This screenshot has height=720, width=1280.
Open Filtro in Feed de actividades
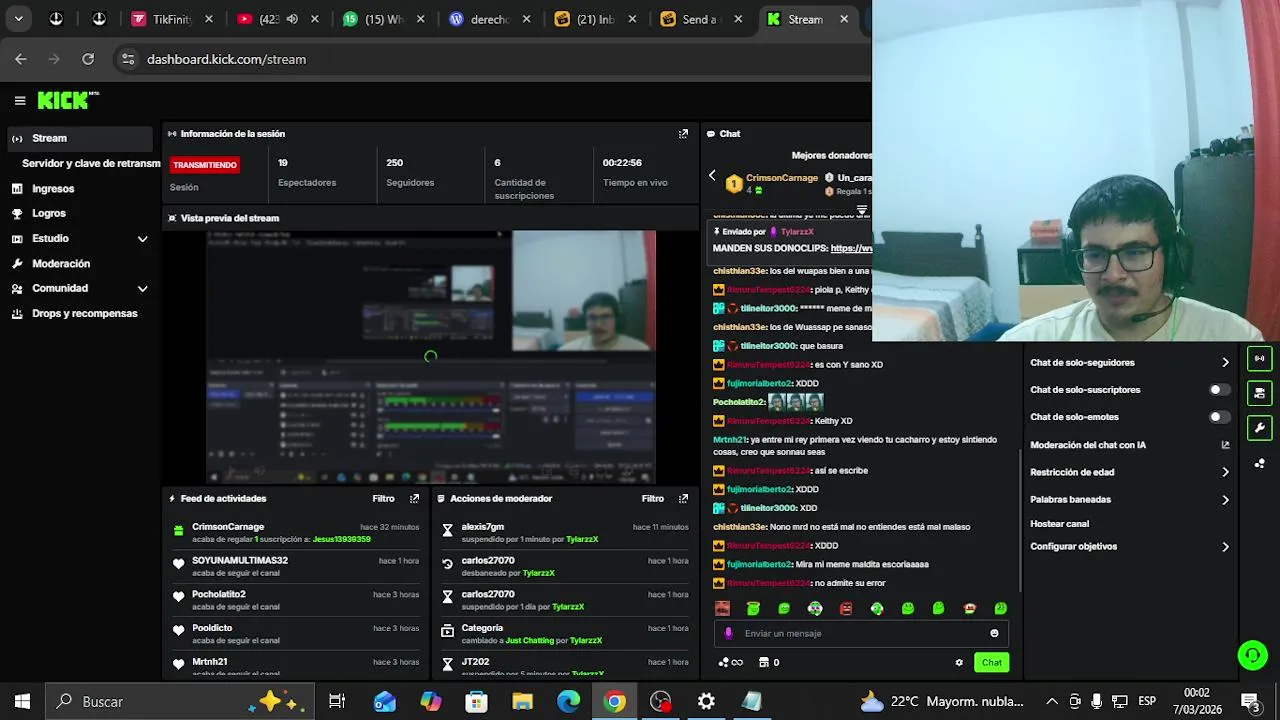click(x=383, y=498)
